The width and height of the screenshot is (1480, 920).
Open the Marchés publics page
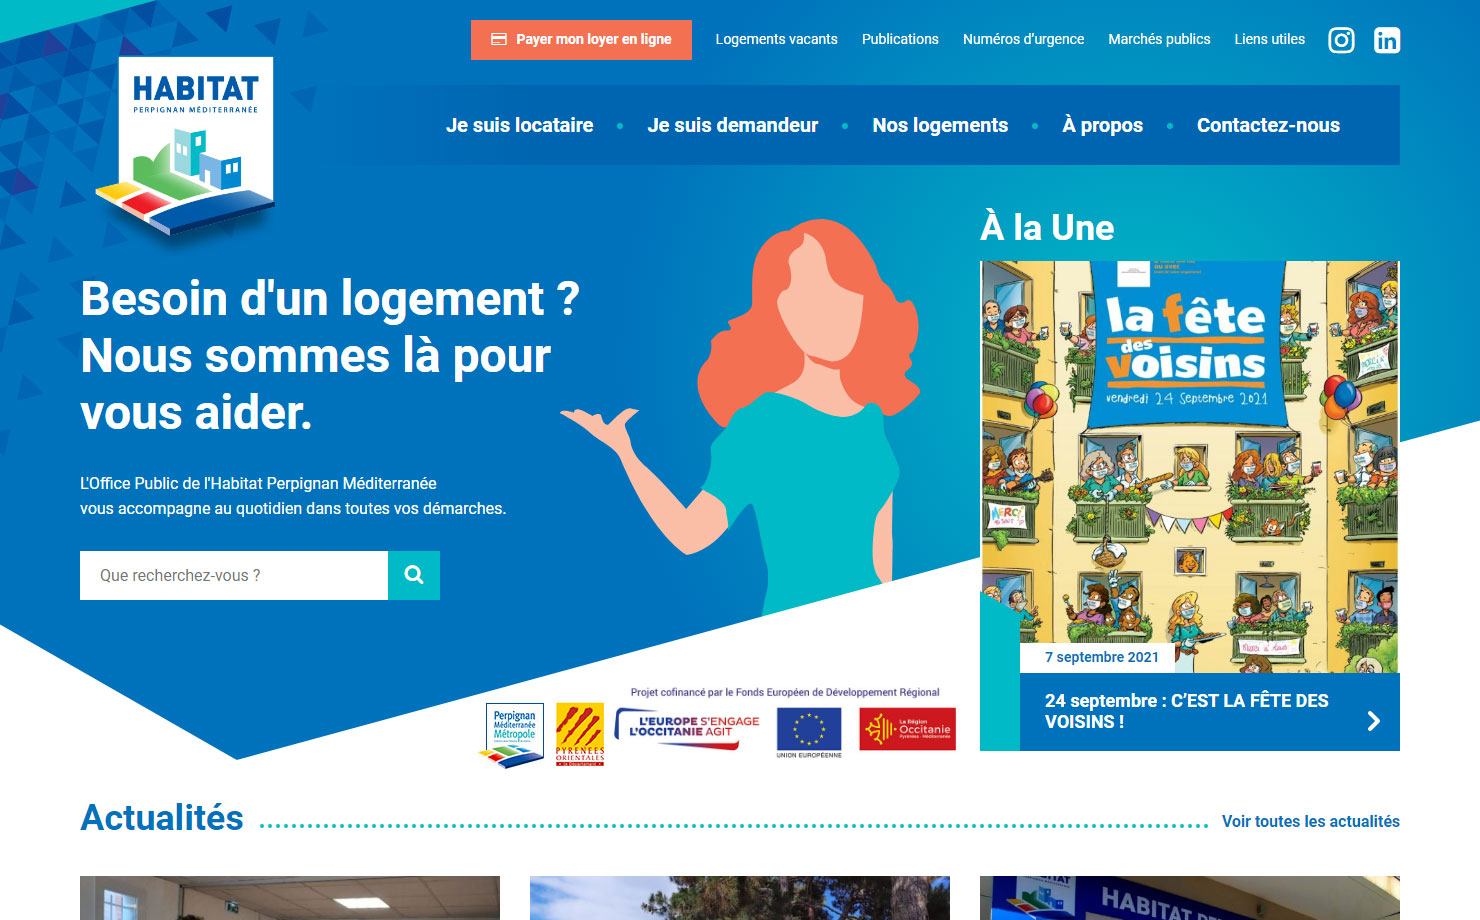tap(1159, 40)
